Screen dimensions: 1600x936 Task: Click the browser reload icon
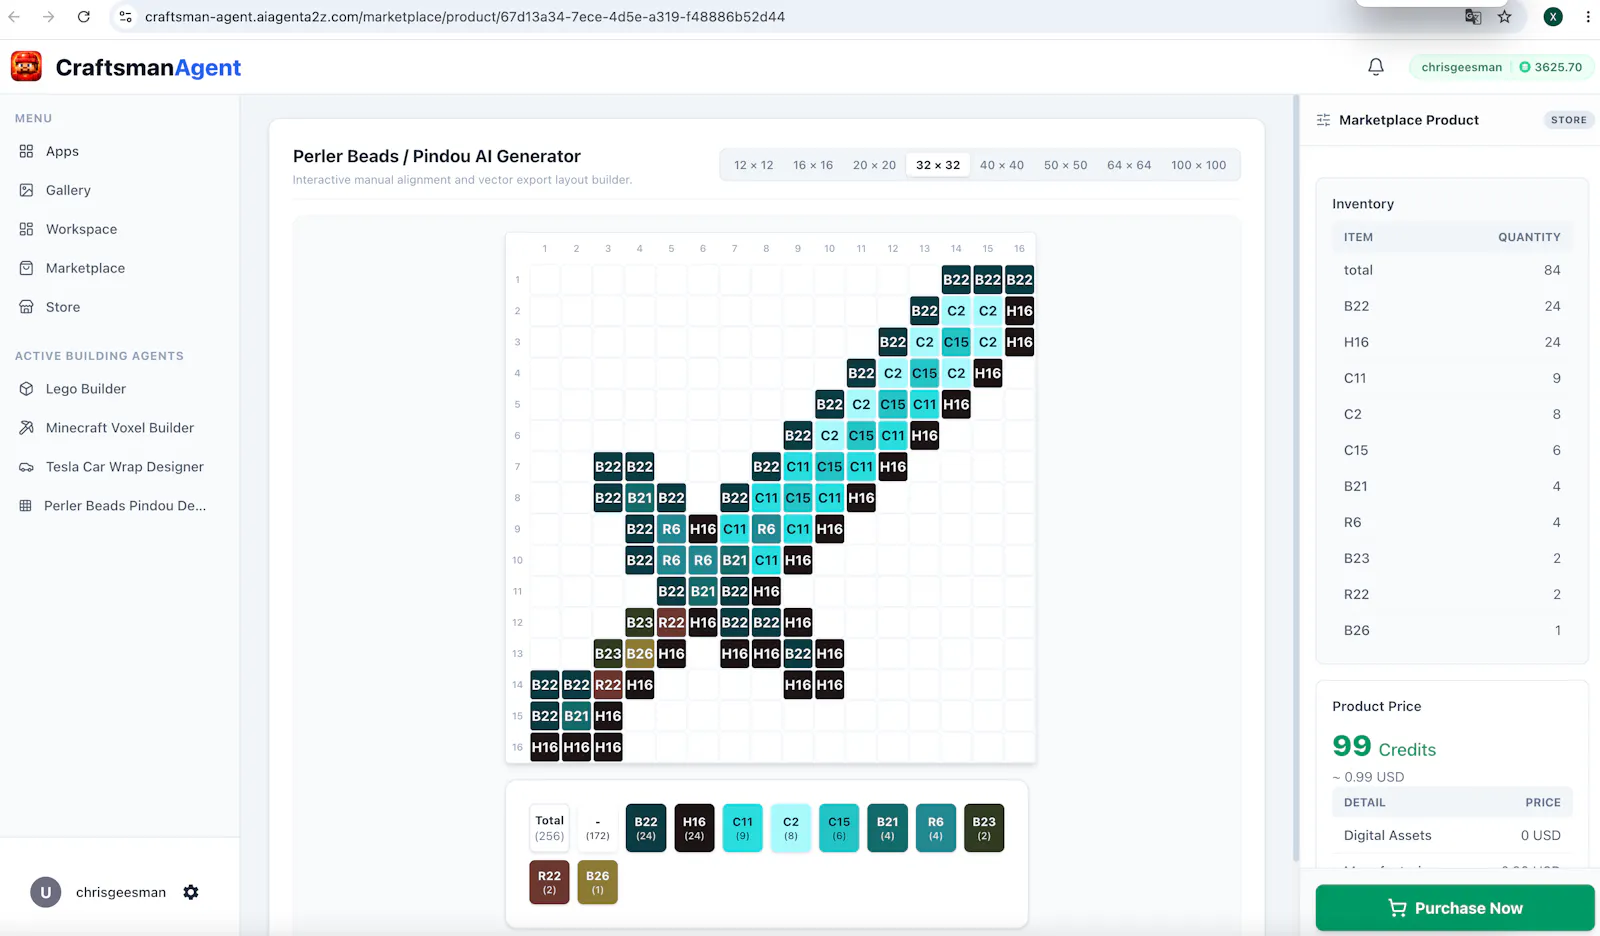[84, 17]
